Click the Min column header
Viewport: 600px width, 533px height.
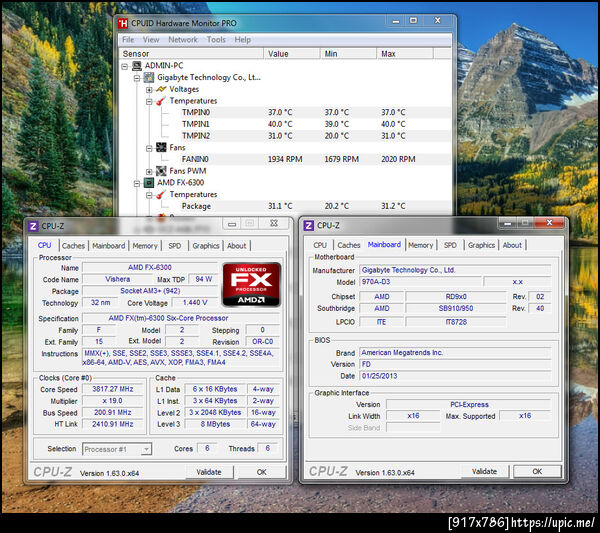click(x=348, y=54)
